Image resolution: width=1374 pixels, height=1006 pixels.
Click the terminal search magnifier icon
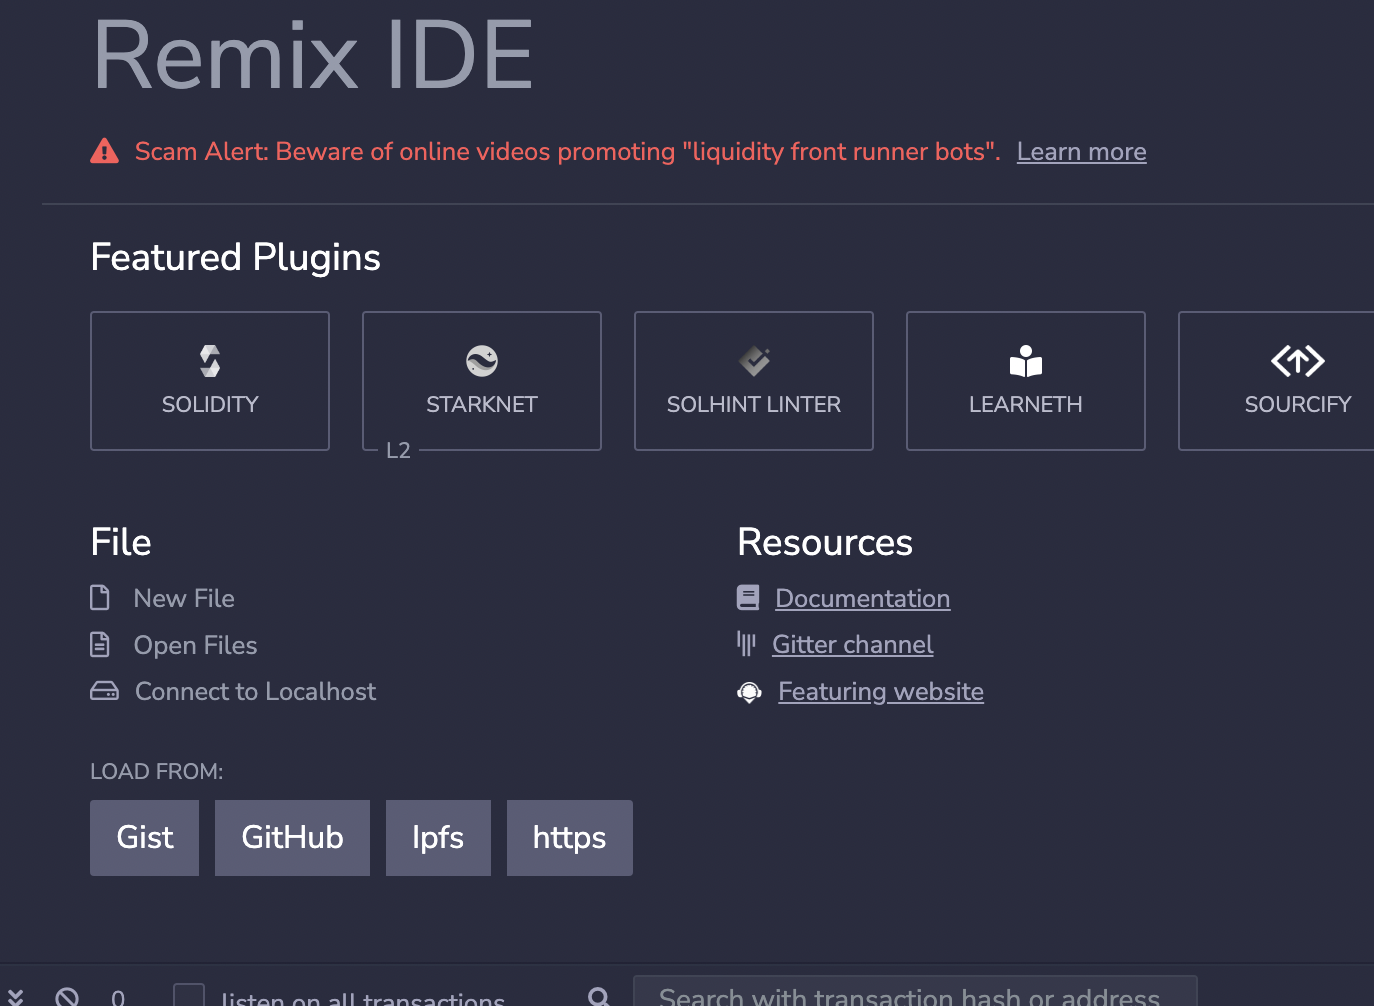[599, 997]
